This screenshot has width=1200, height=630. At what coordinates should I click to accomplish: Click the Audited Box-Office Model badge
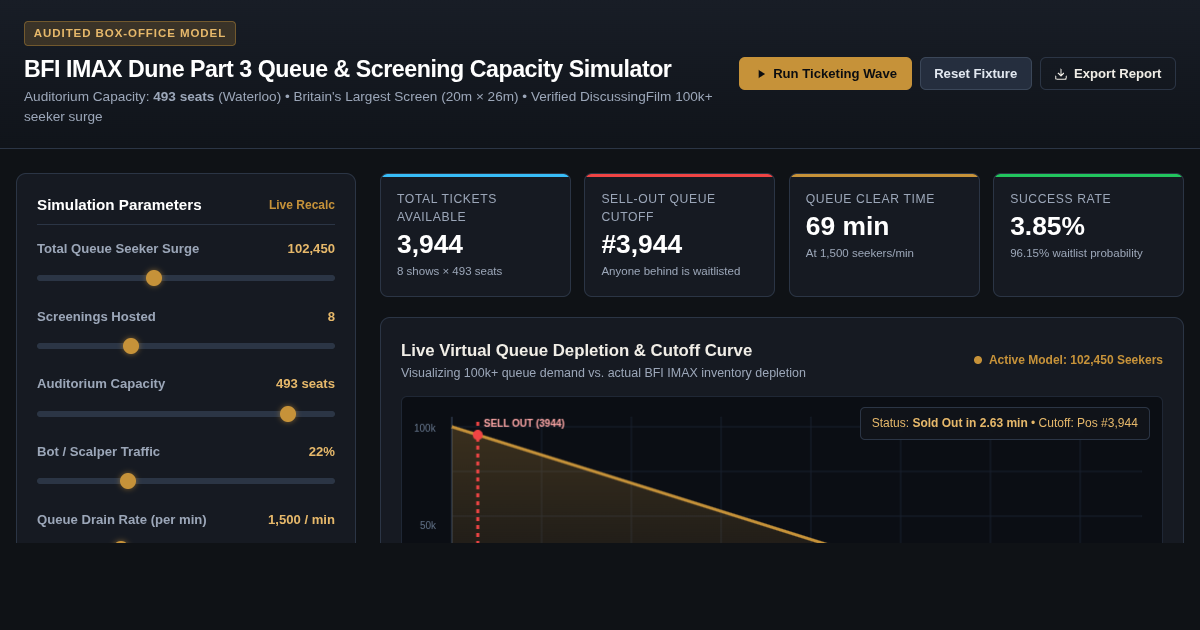130,33
